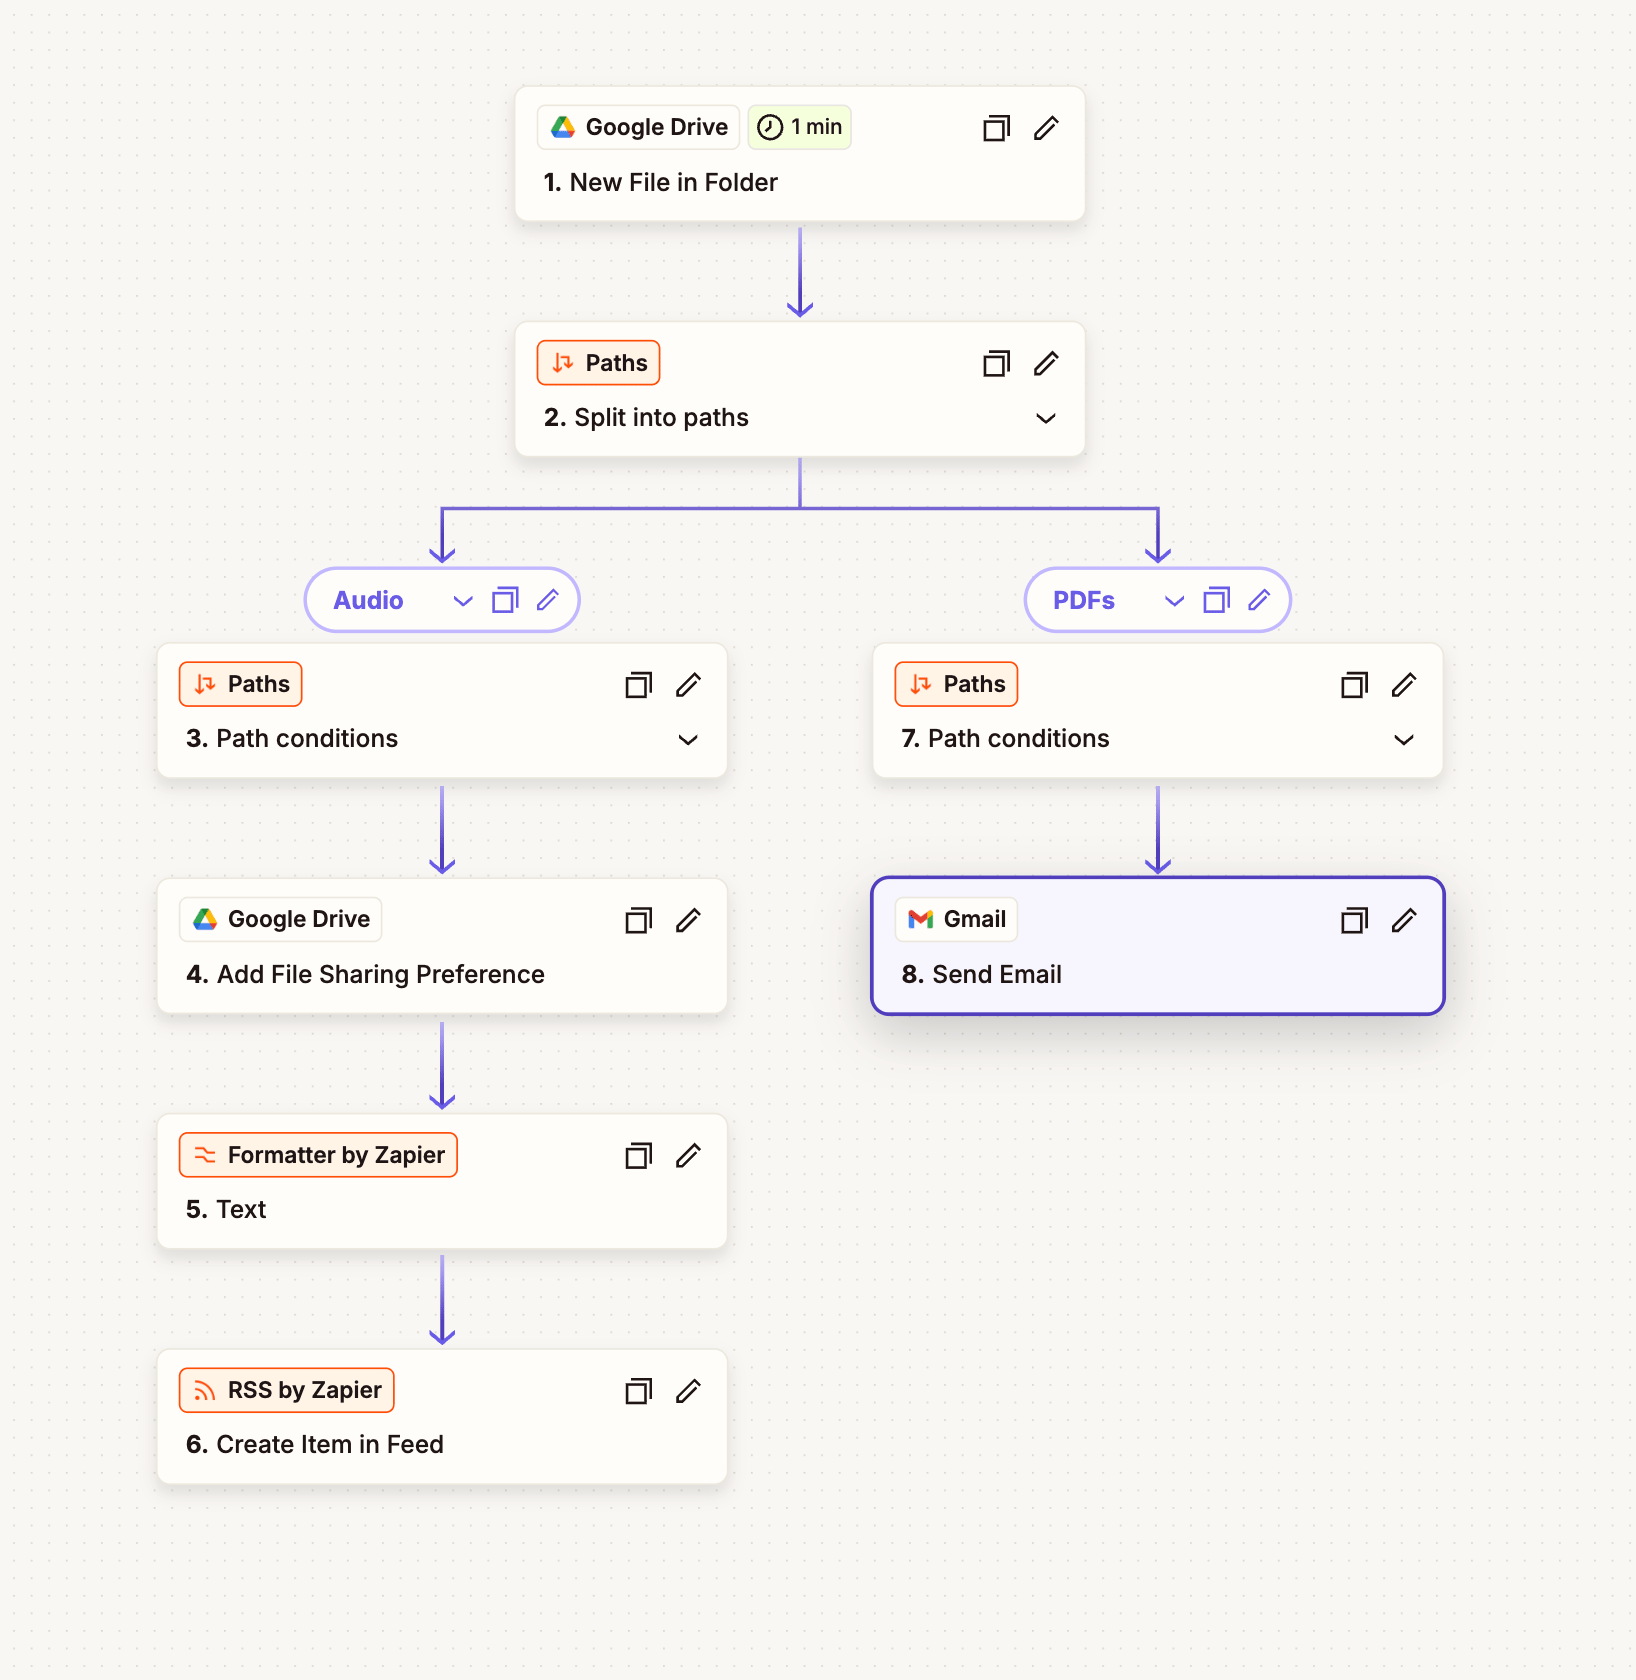
Task: Edit the Gmail Send Email step
Action: tap(1404, 920)
